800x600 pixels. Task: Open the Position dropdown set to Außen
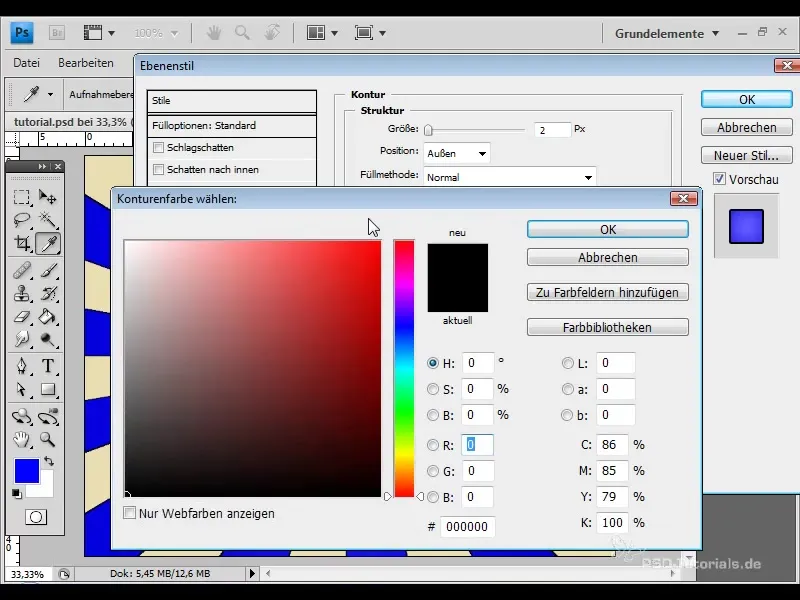tap(457, 153)
